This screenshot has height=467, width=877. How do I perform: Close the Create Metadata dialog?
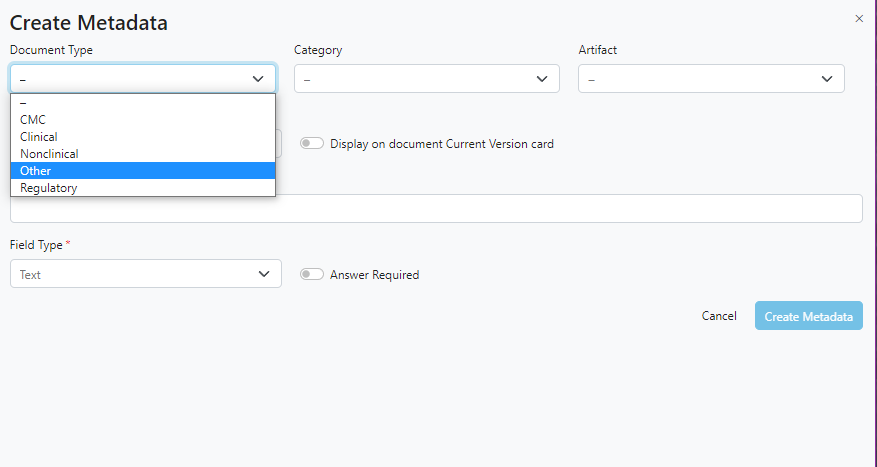858,19
